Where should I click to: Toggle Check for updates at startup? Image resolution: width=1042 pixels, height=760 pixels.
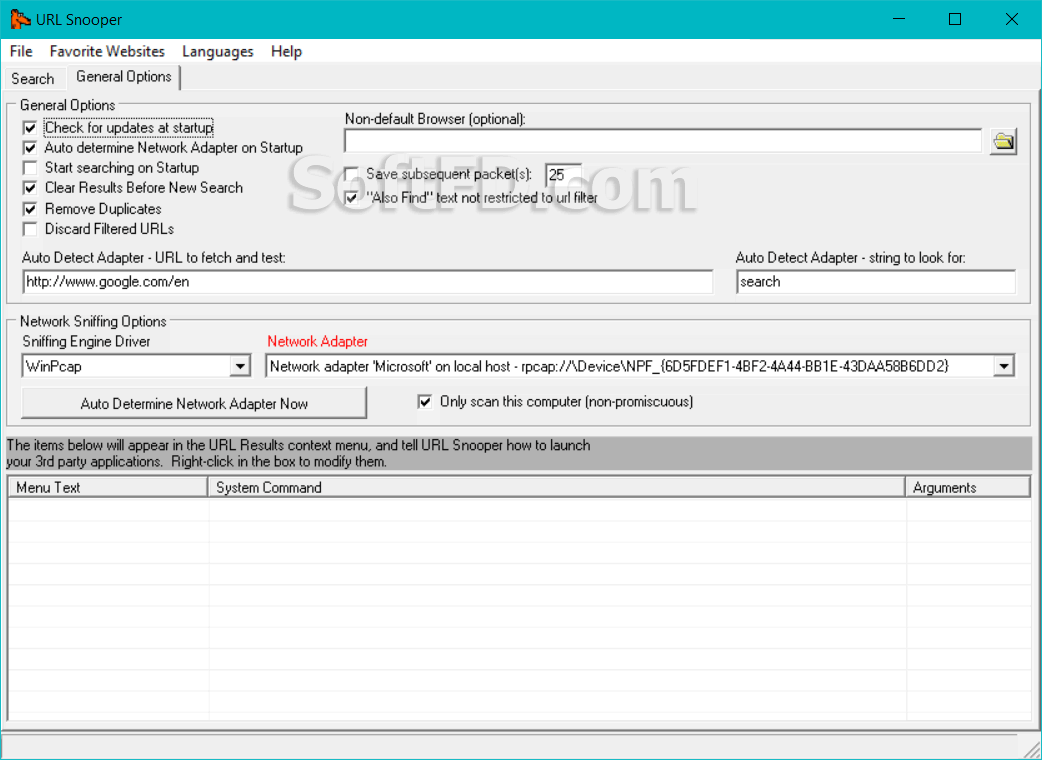tap(30, 128)
